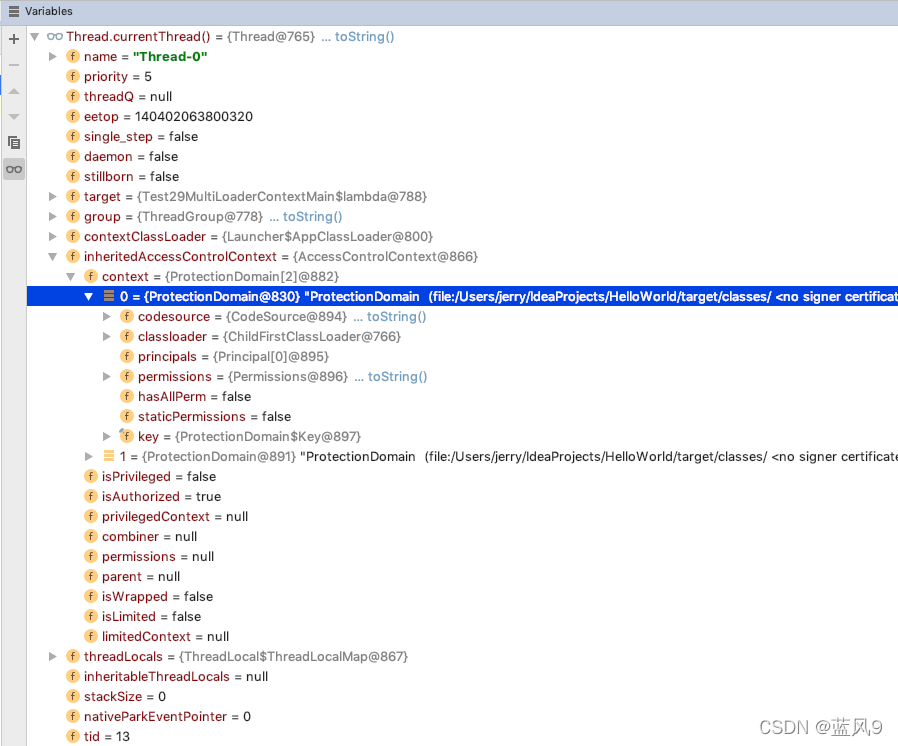Expand the target tree node
The image size is (898, 746).
click(52, 196)
